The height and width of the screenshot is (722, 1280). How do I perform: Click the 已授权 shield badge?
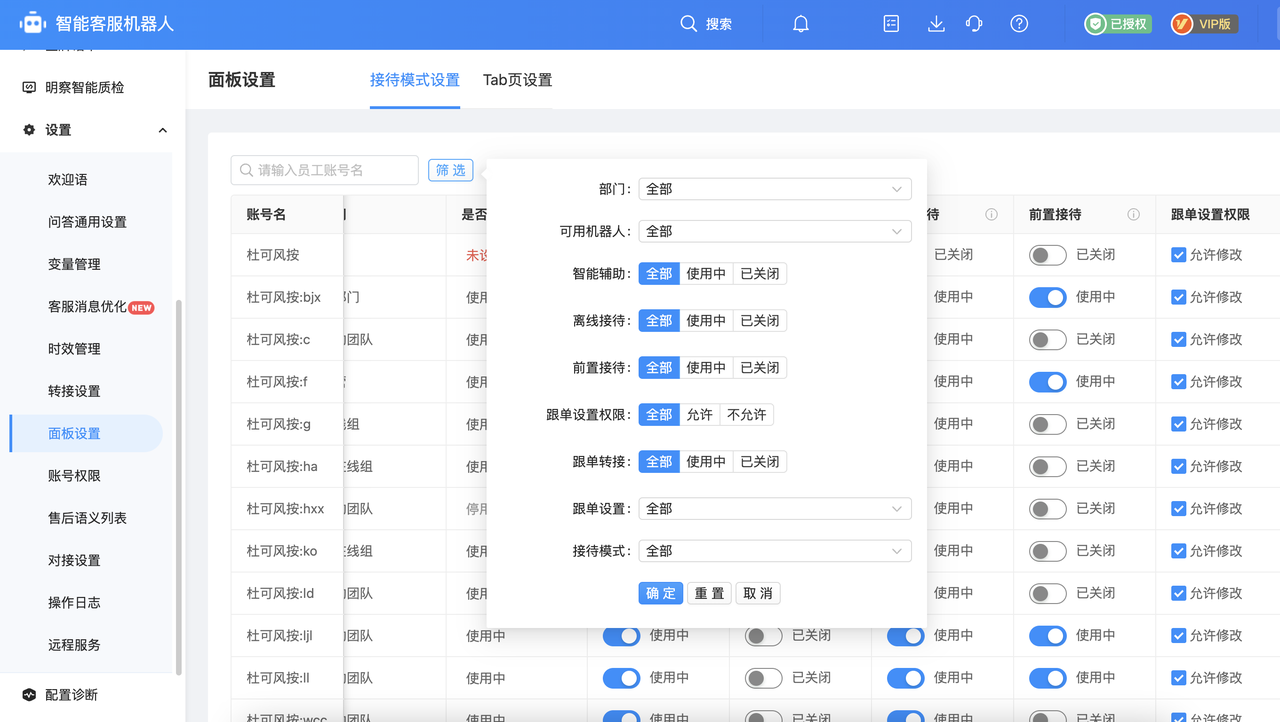click(x=1118, y=24)
